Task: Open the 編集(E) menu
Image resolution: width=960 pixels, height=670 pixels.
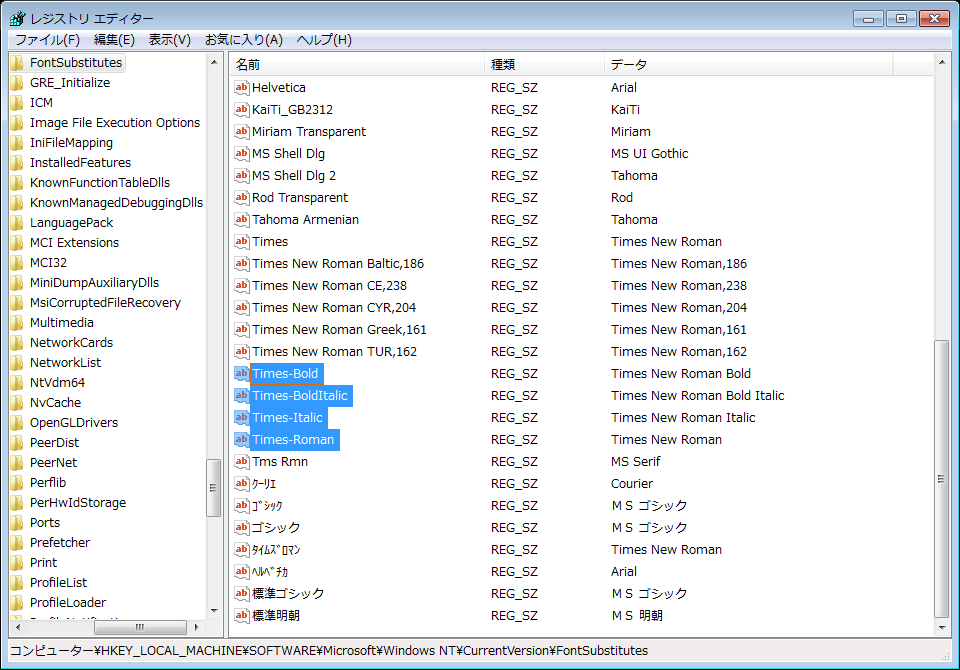Action: (114, 40)
